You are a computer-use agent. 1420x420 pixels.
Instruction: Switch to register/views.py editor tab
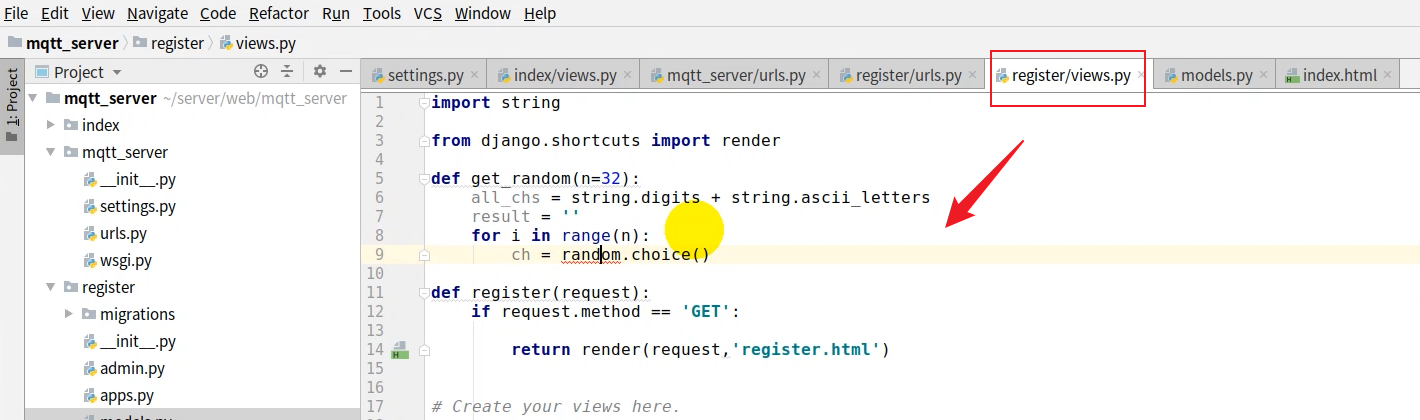(1070, 75)
